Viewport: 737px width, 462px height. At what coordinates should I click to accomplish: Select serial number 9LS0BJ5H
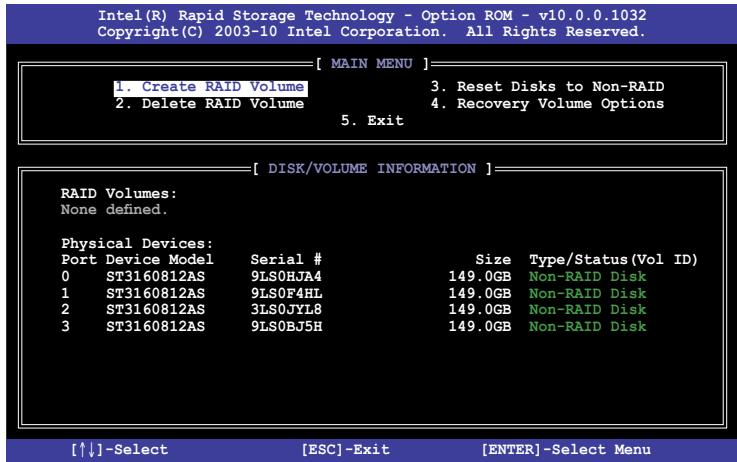[x=287, y=327]
